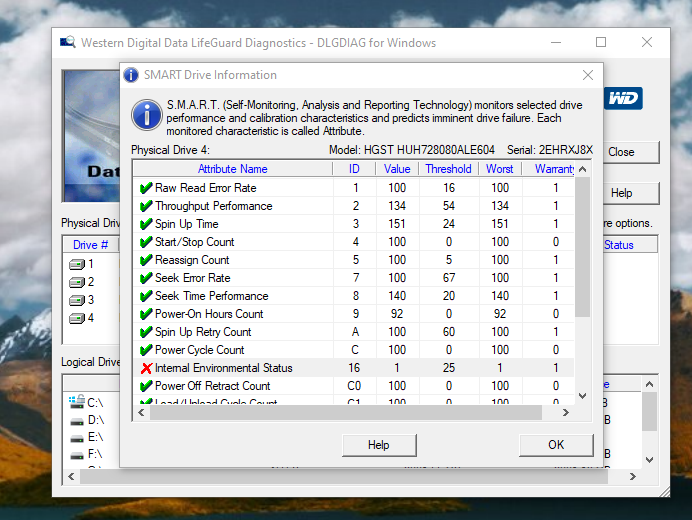Viewport: 692px width, 520px height.
Task: Click OK in the SMART dialog
Action: pos(556,445)
